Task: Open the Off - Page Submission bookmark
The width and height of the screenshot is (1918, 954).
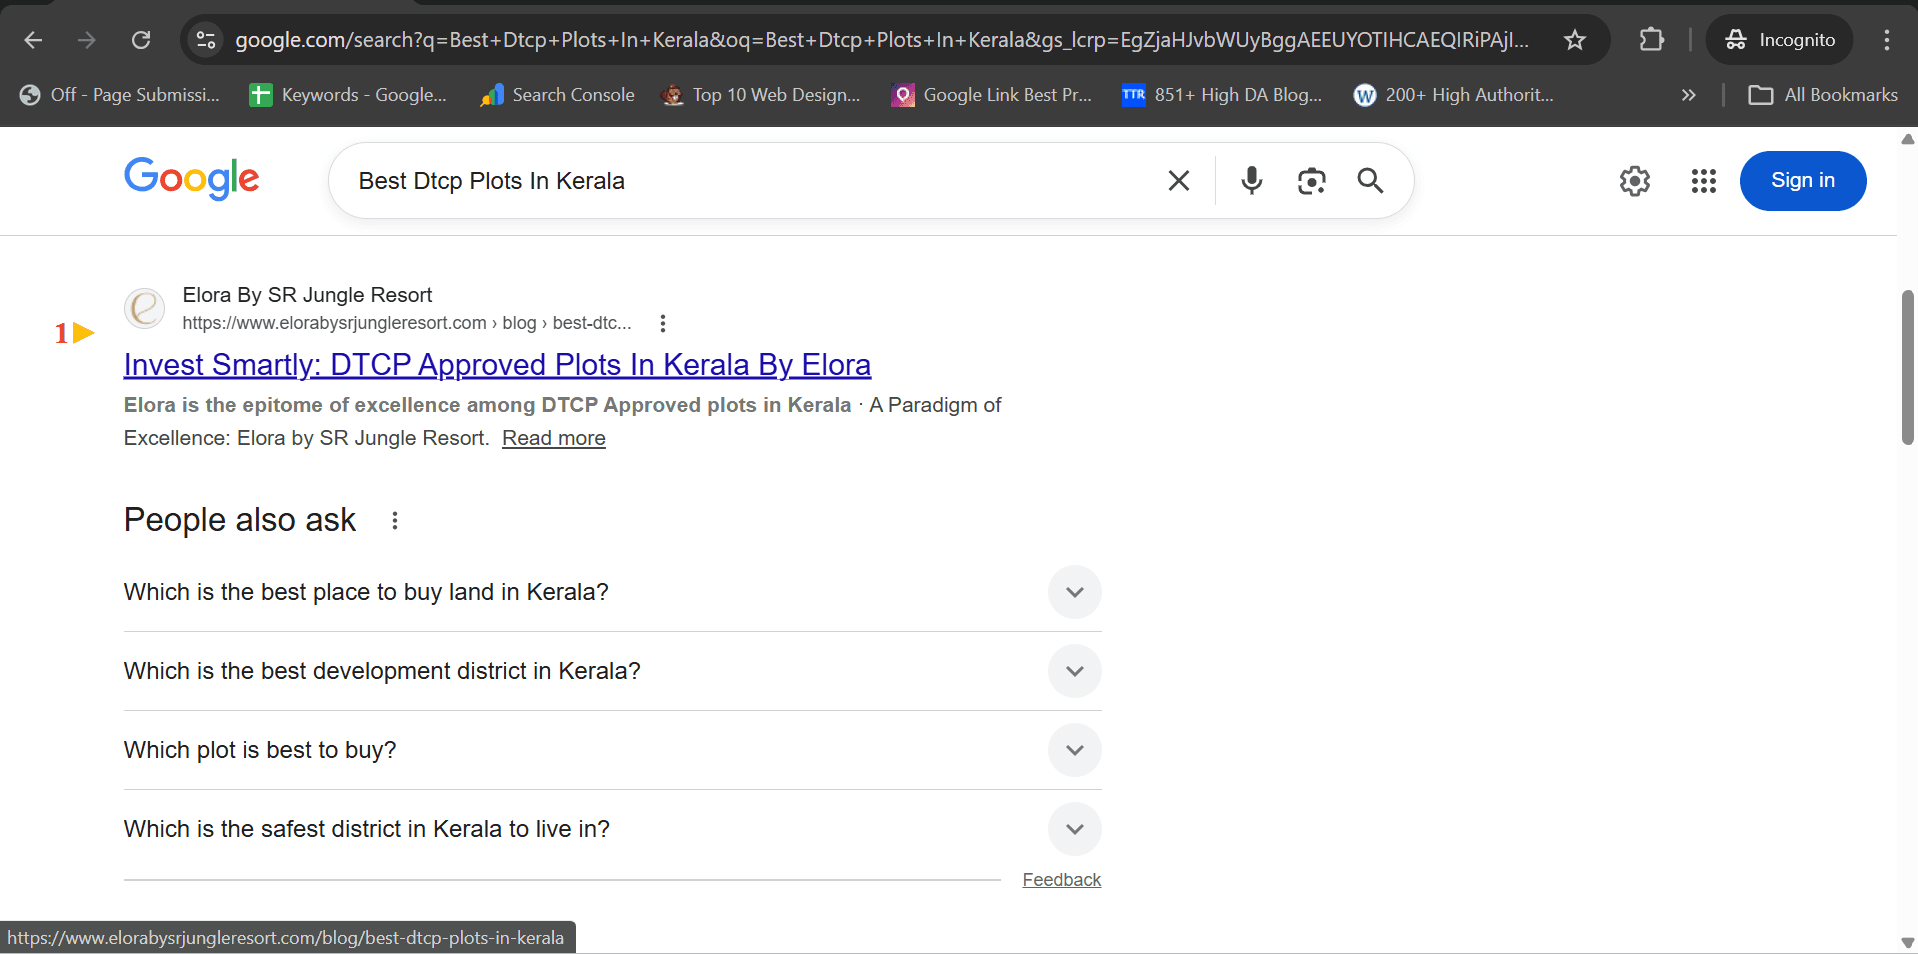Action: point(120,95)
